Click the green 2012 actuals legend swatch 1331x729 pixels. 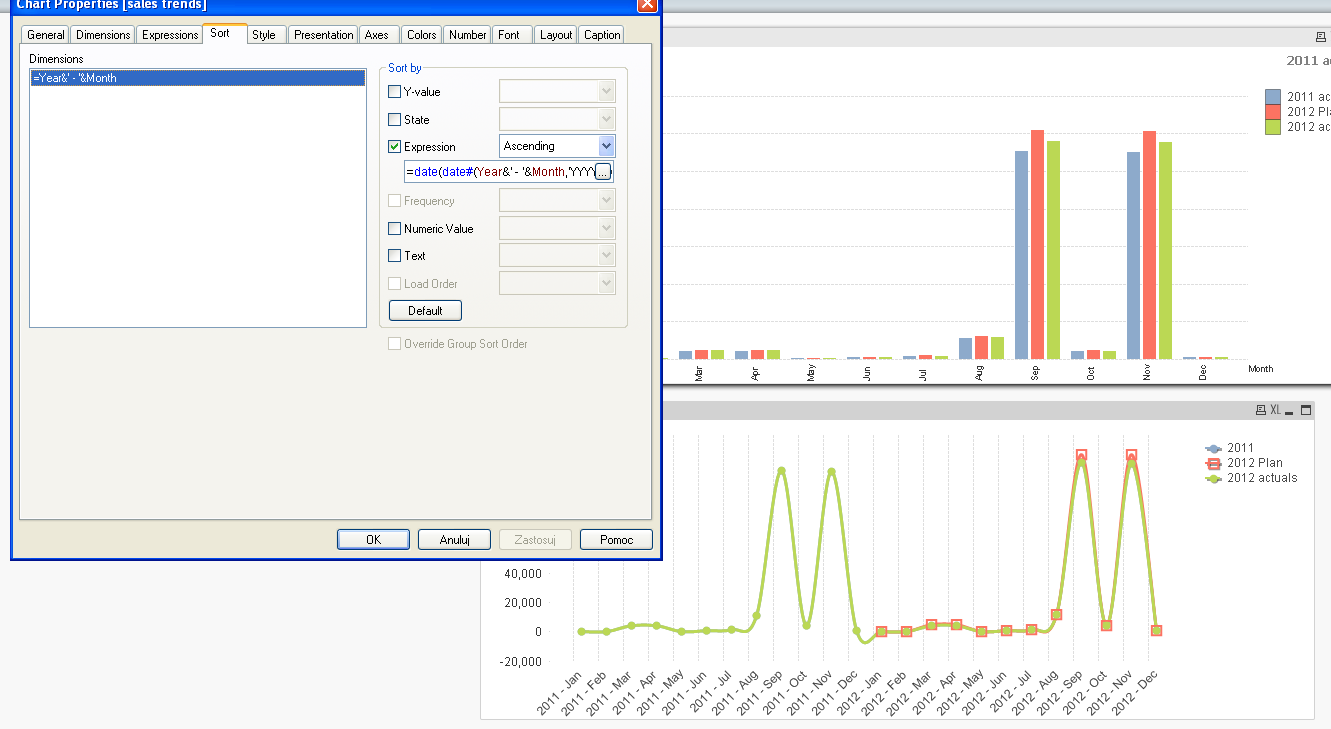tap(1273, 127)
